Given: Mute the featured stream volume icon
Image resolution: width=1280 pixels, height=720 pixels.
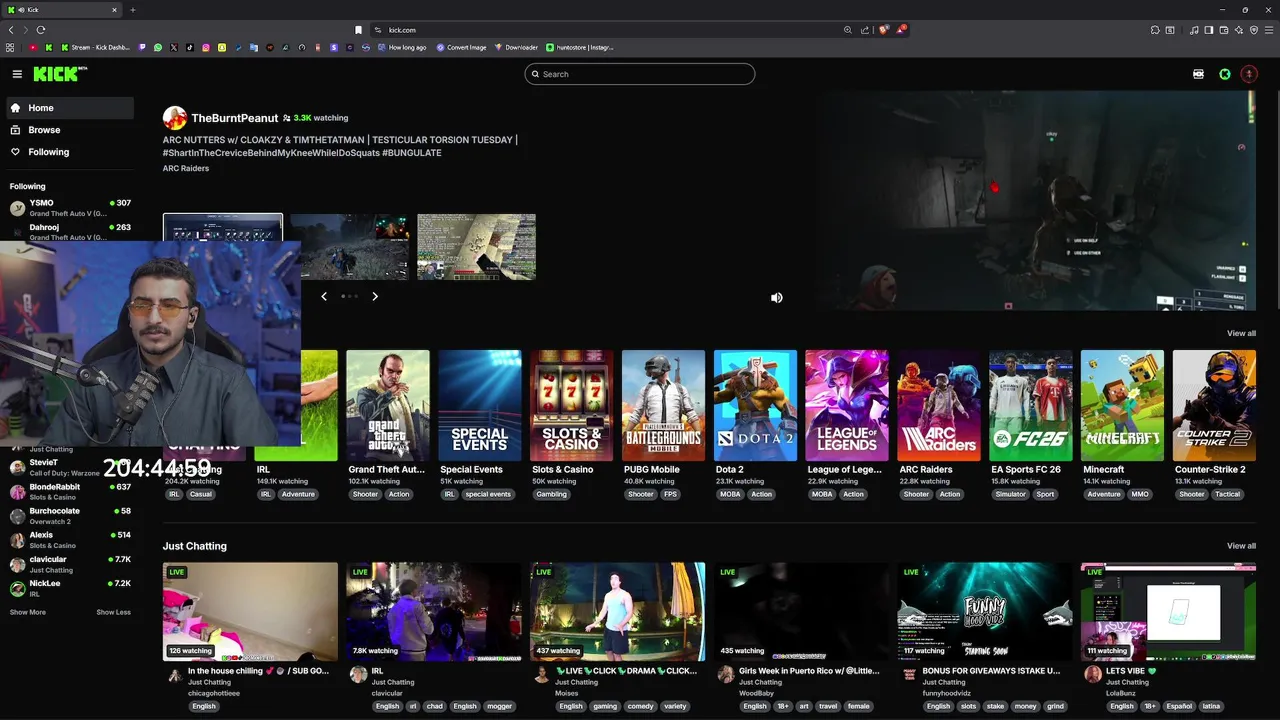Looking at the screenshot, I should tap(777, 298).
